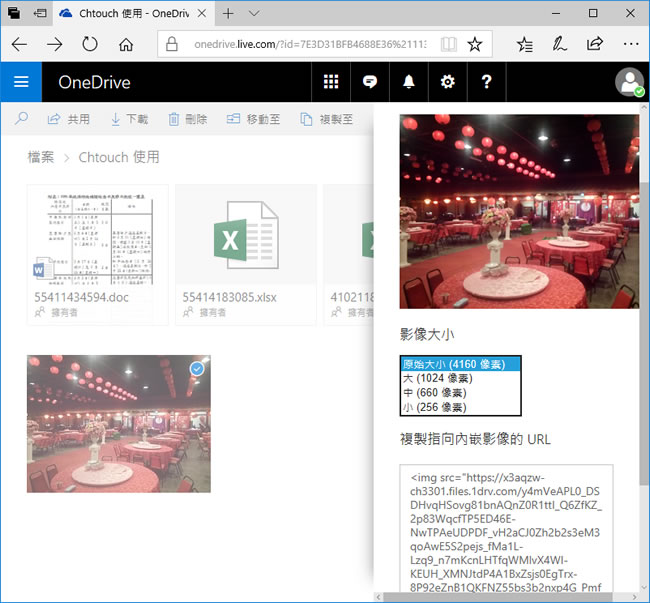Screen dimensions: 650x603
Task: Click the horizontal scrollbar in embed panel
Action: pos(500,597)
